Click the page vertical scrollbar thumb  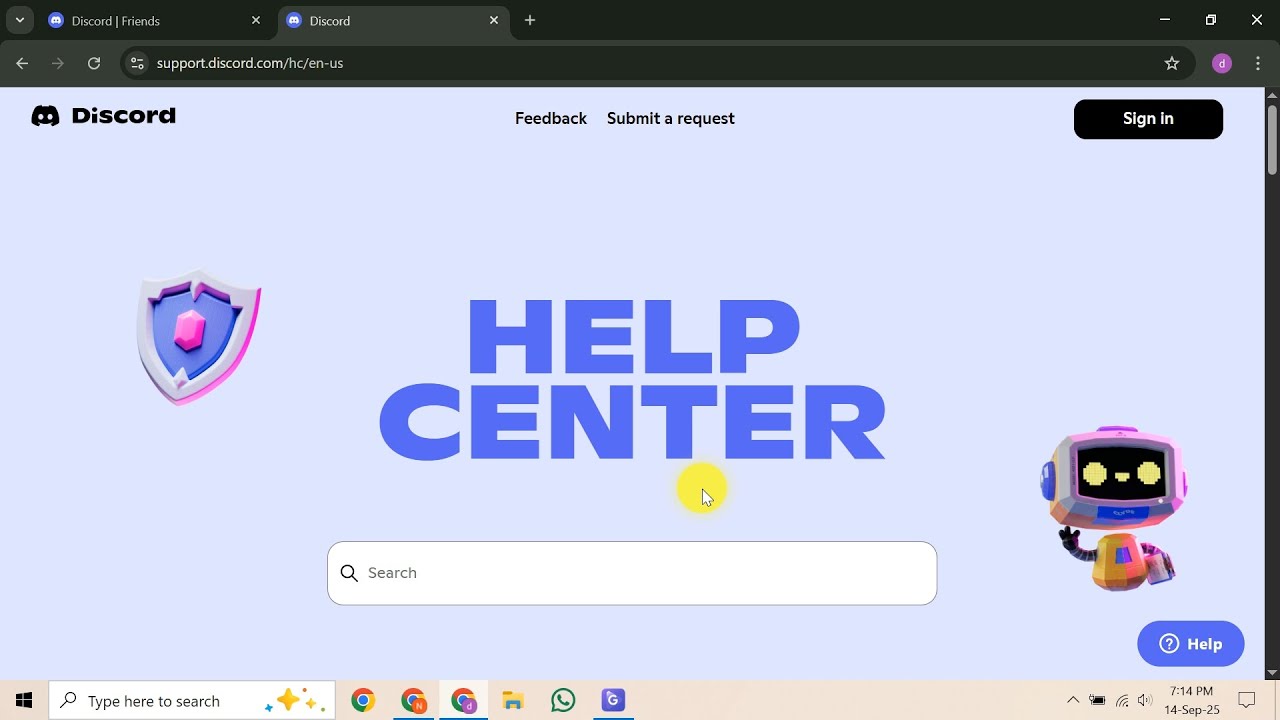(x=1272, y=139)
